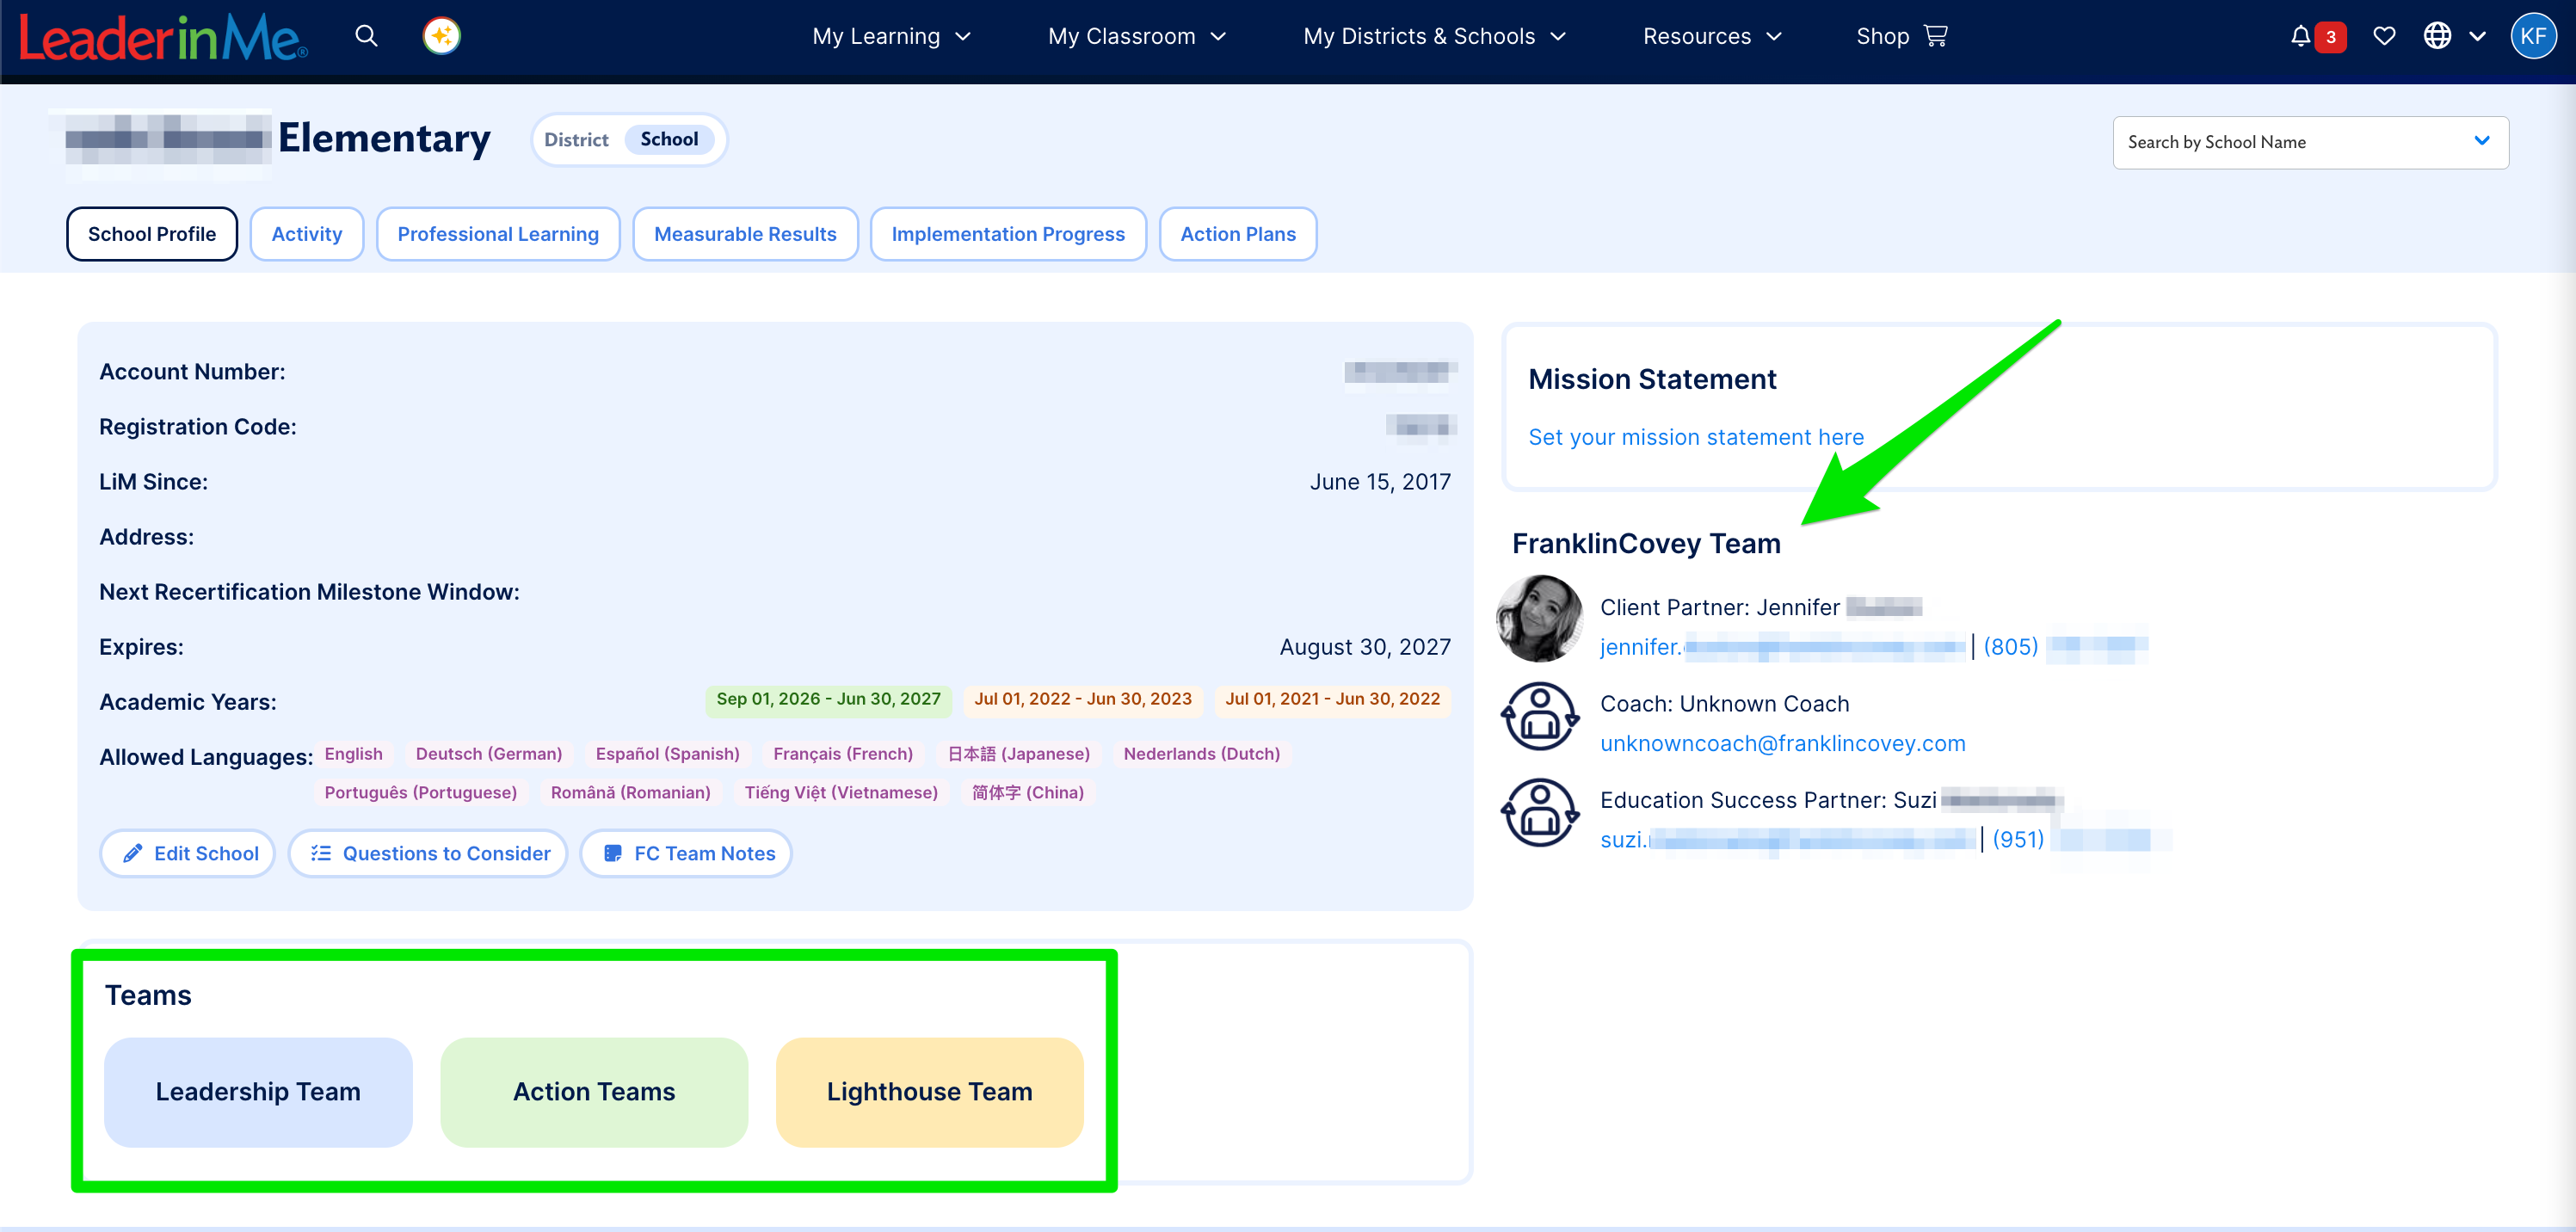Open Search by School Name dropdown
Screen dimensions: 2576x1232
coord(2310,142)
